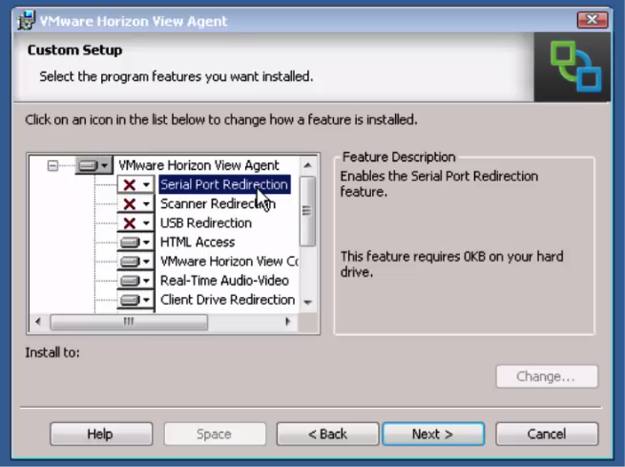Open the Client Drive Redirection feature dropdown
The height and width of the screenshot is (467, 625).
pyautogui.click(x=136, y=300)
